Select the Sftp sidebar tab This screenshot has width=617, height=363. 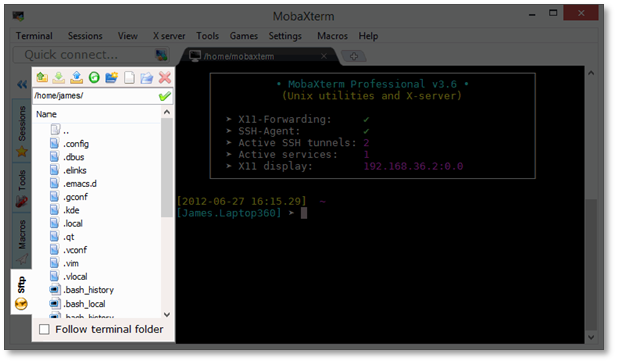pos(21,292)
